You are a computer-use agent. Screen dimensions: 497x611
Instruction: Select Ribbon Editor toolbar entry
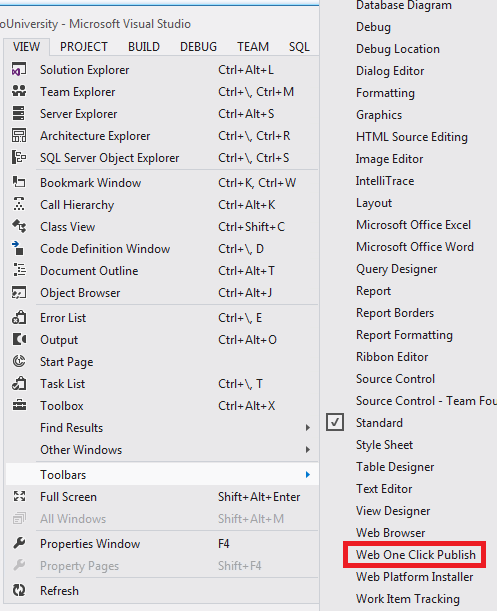pyautogui.click(x=392, y=357)
